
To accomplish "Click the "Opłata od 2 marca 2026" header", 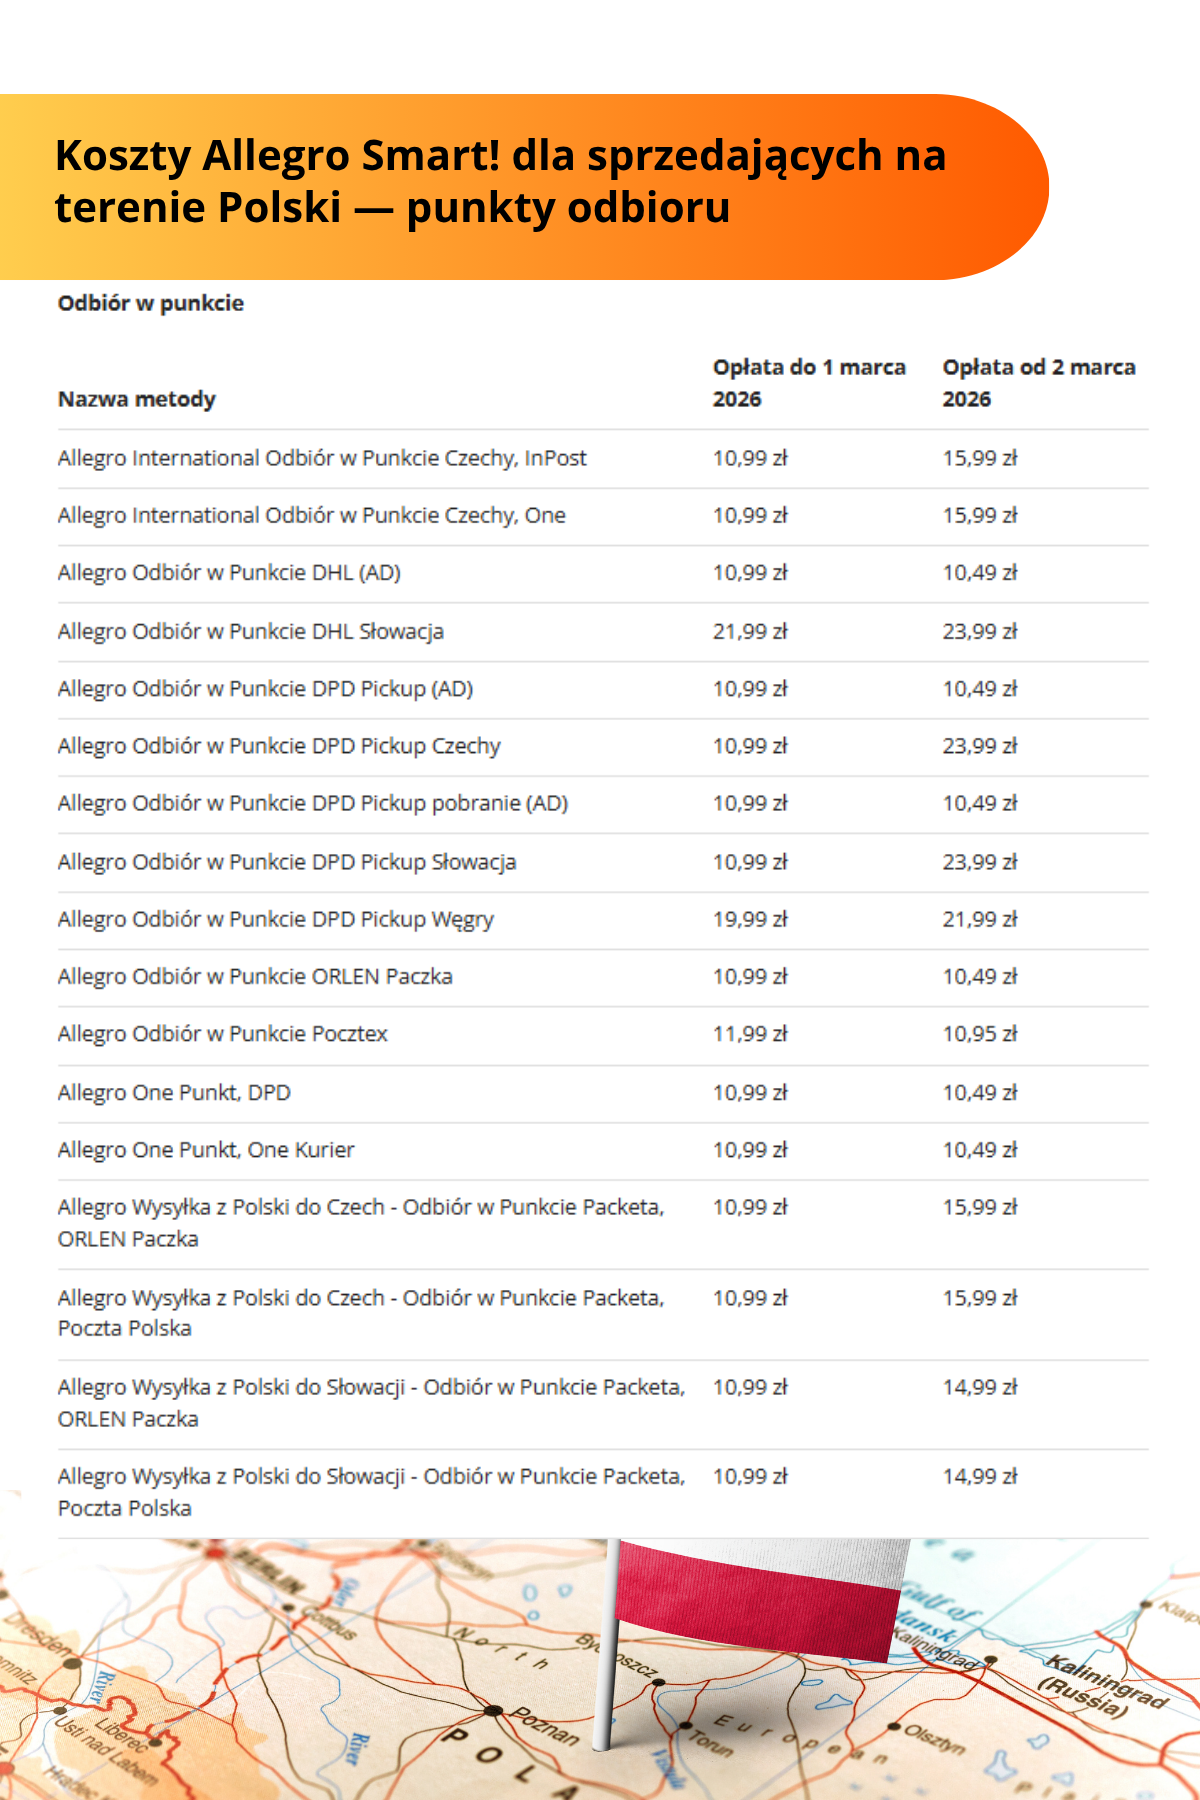I will pos(1038,383).
